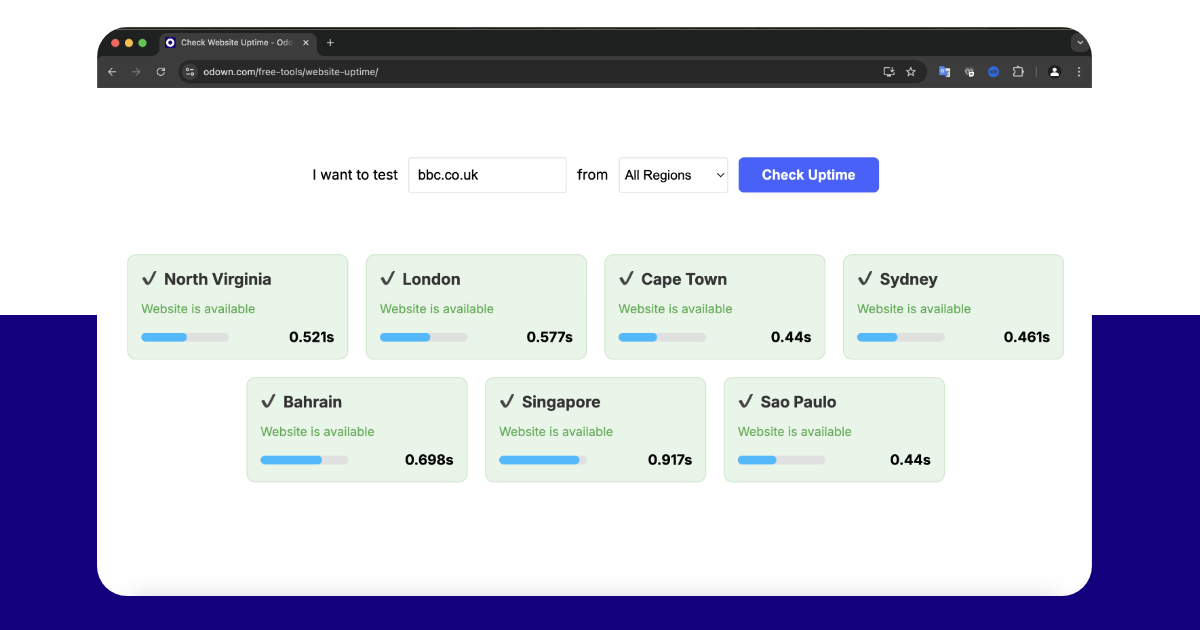
Task: Bookmark this page with the star icon
Action: coord(911,72)
